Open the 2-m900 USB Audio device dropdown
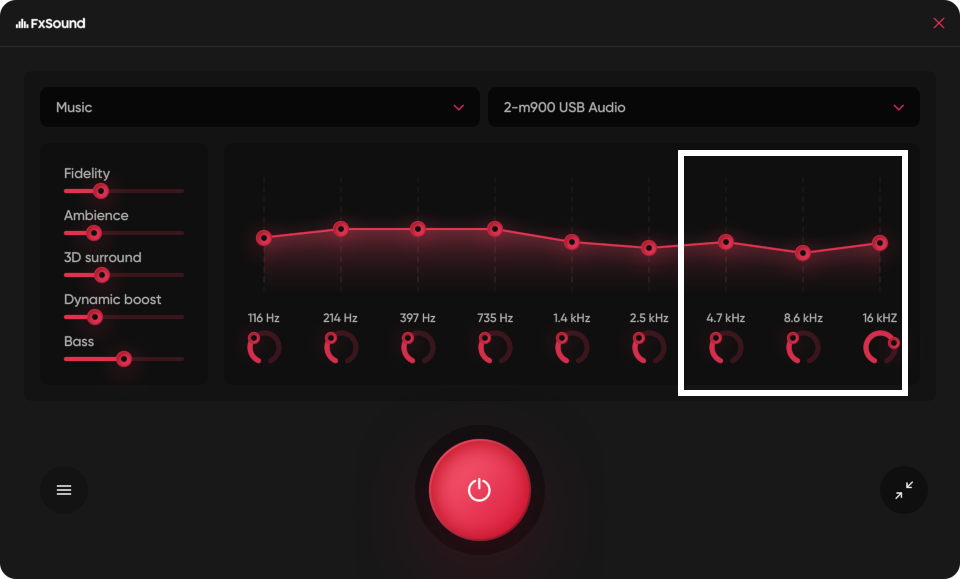 pyautogui.click(x=704, y=107)
